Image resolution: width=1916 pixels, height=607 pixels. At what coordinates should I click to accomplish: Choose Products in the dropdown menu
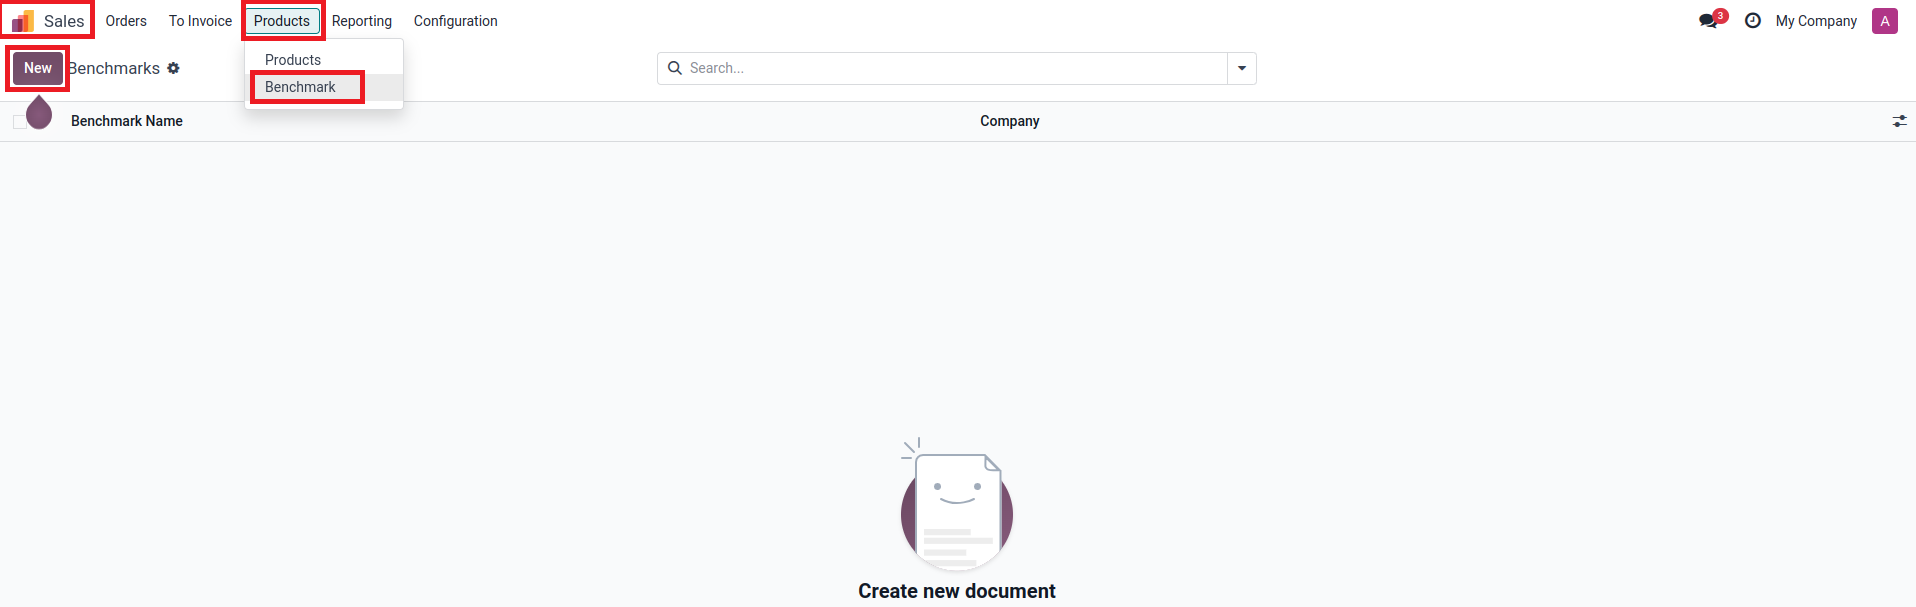click(324, 60)
